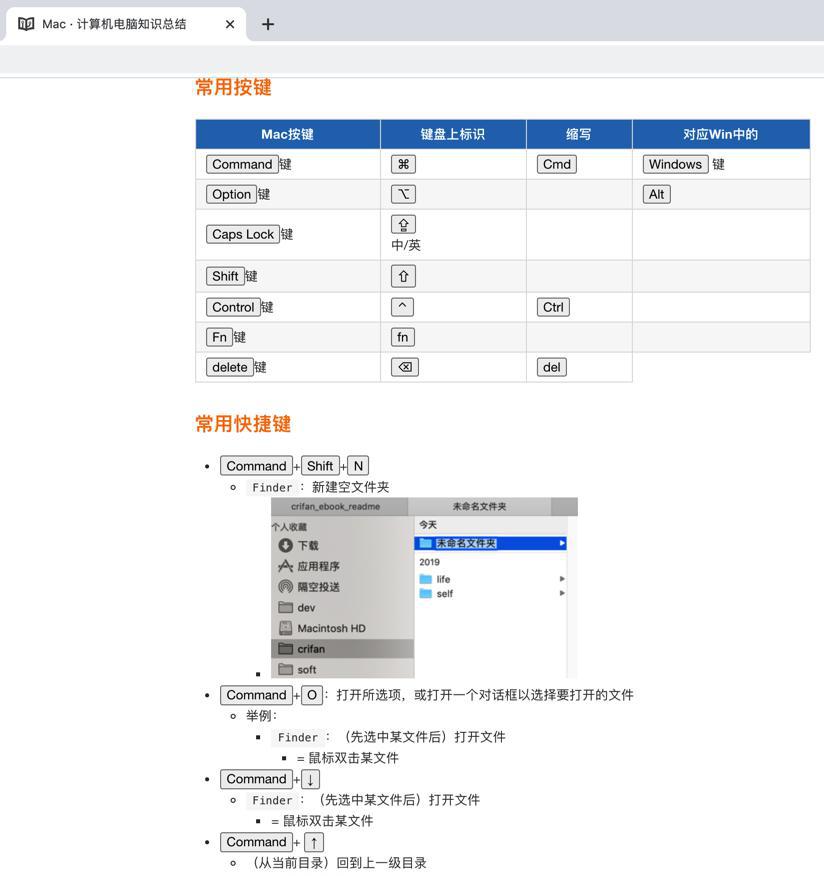Select the Mac · 计算机电脑知识总结 browser tab
Viewport: 824px width, 876px height.
pos(124,24)
